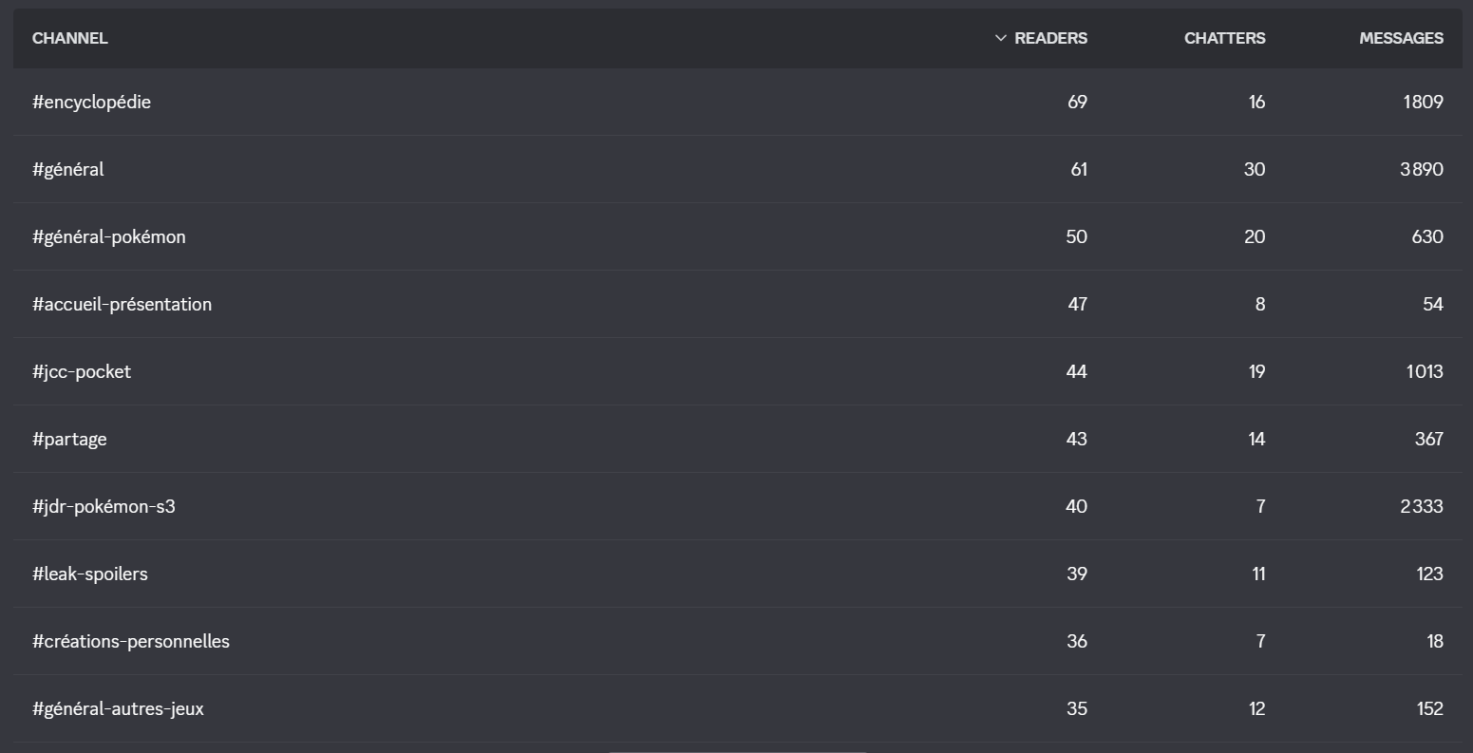The image size is (1473, 753).
Task: Open the #encyclopédie channel row
Action: 736,102
